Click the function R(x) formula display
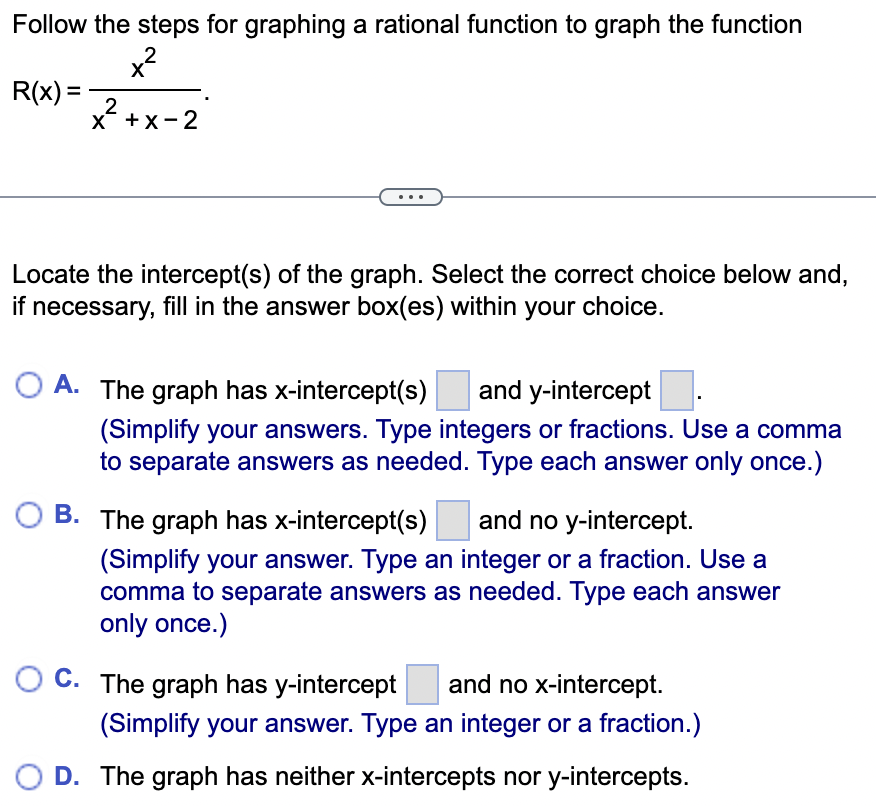The image size is (876, 806). click(x=110, y=90)
